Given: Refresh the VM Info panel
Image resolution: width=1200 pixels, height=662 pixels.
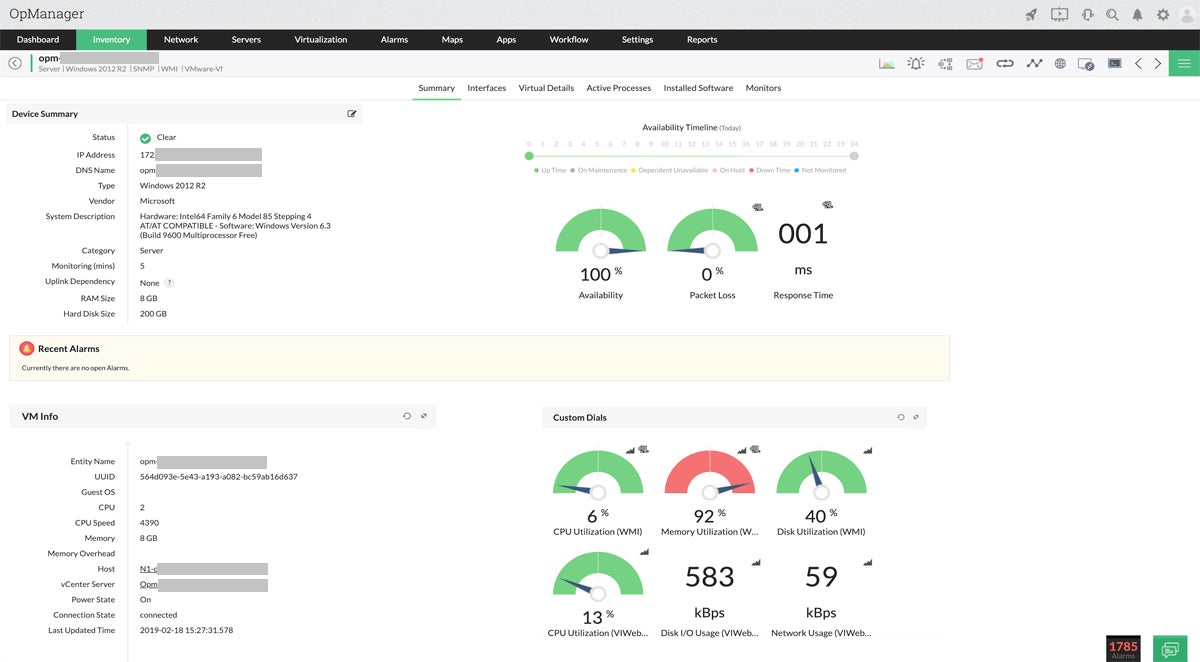Looking at the screenshot, I should 405,416.
